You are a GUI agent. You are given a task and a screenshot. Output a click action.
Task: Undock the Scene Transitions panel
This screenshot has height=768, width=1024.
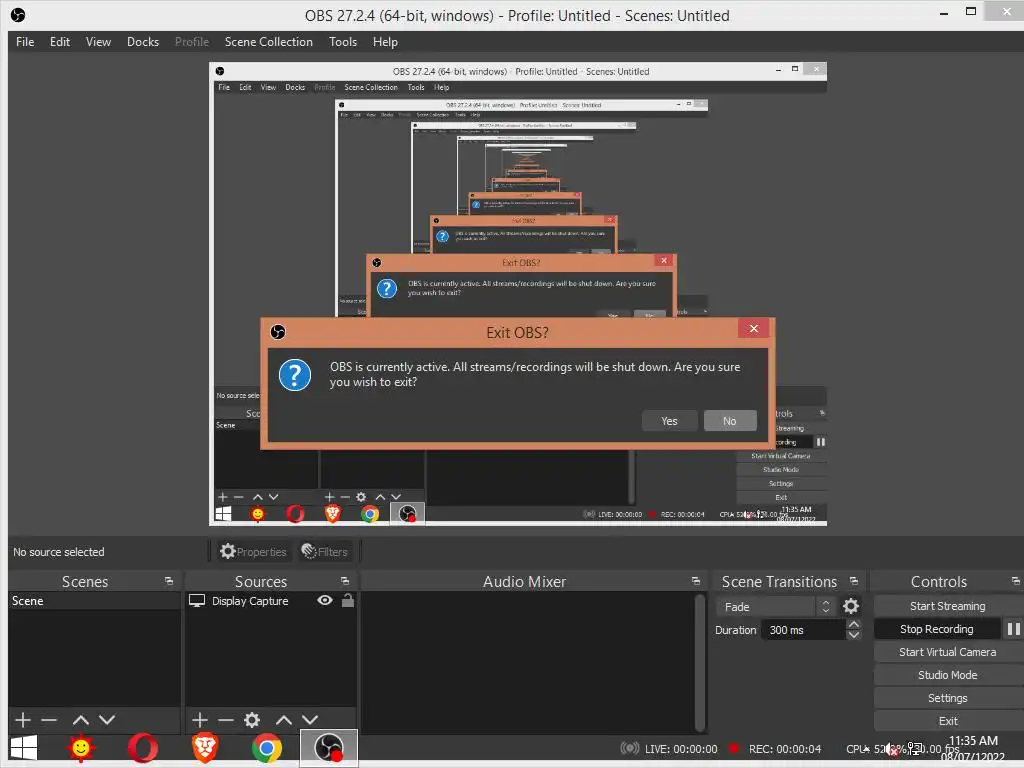854,581
